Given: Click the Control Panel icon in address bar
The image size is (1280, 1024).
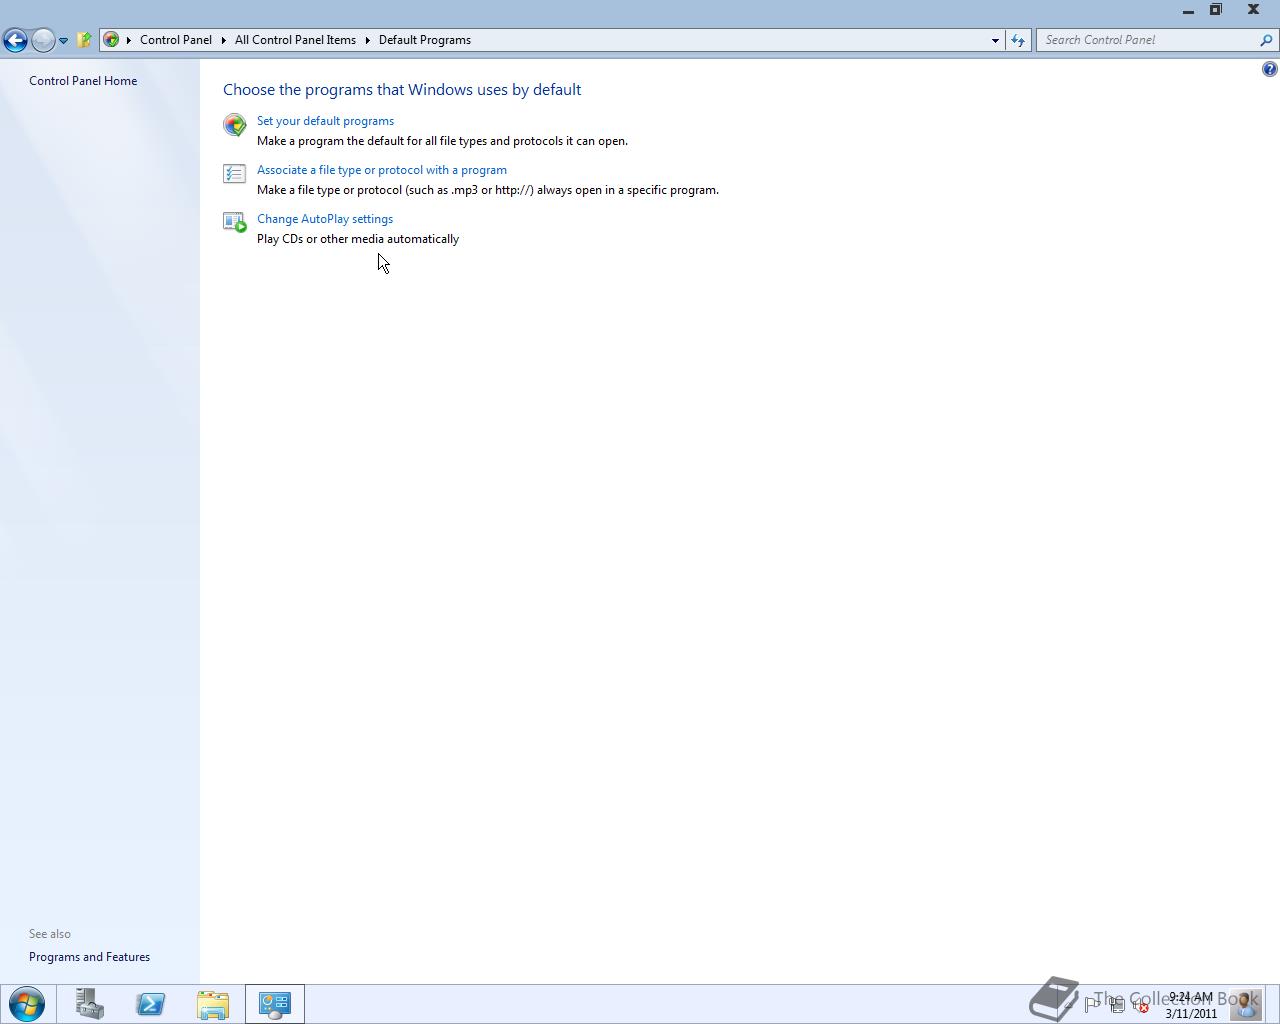Looking at the screenshot, I should [111, 40].
